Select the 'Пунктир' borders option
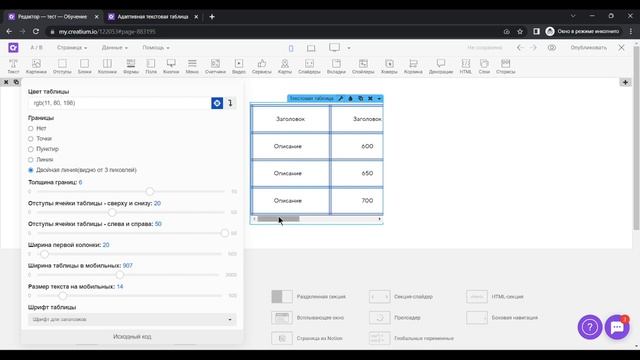 tap(31, 149)
